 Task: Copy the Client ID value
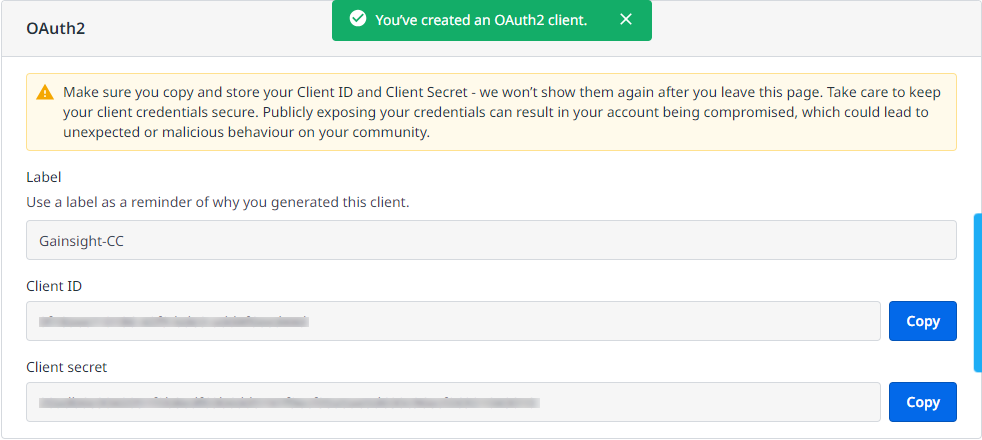[922, 321]
